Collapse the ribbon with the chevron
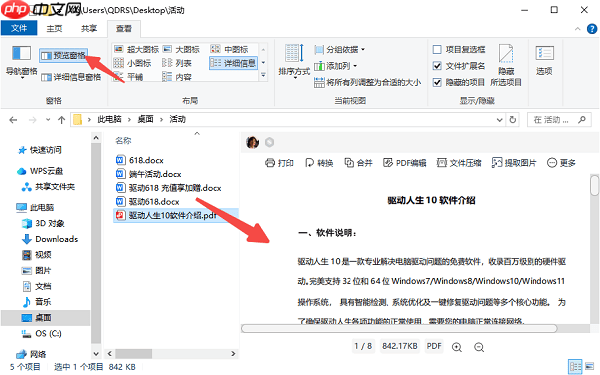Screen dimensions: 600x375 point(577,29)
